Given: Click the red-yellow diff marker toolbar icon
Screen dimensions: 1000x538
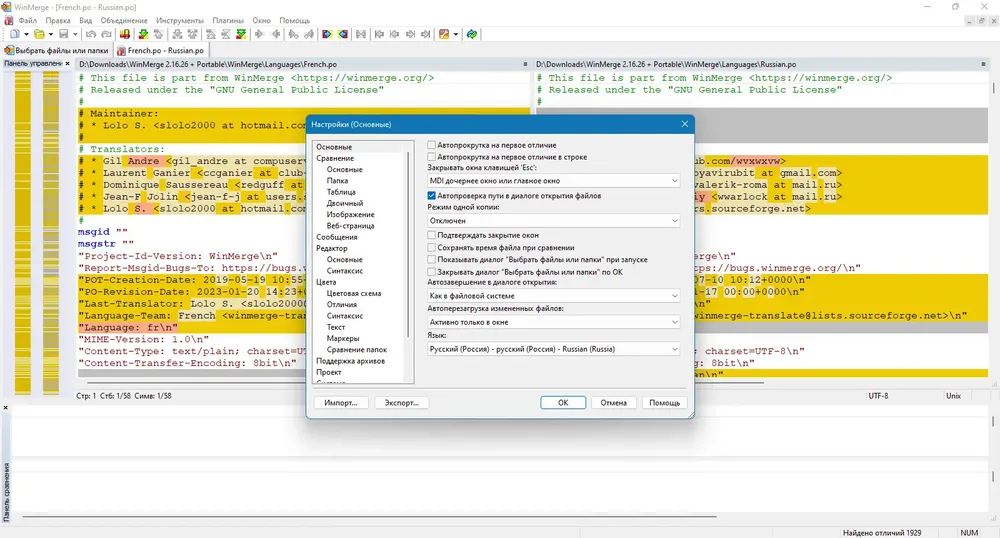Looking at the screenshot, I should coord(124,34).
